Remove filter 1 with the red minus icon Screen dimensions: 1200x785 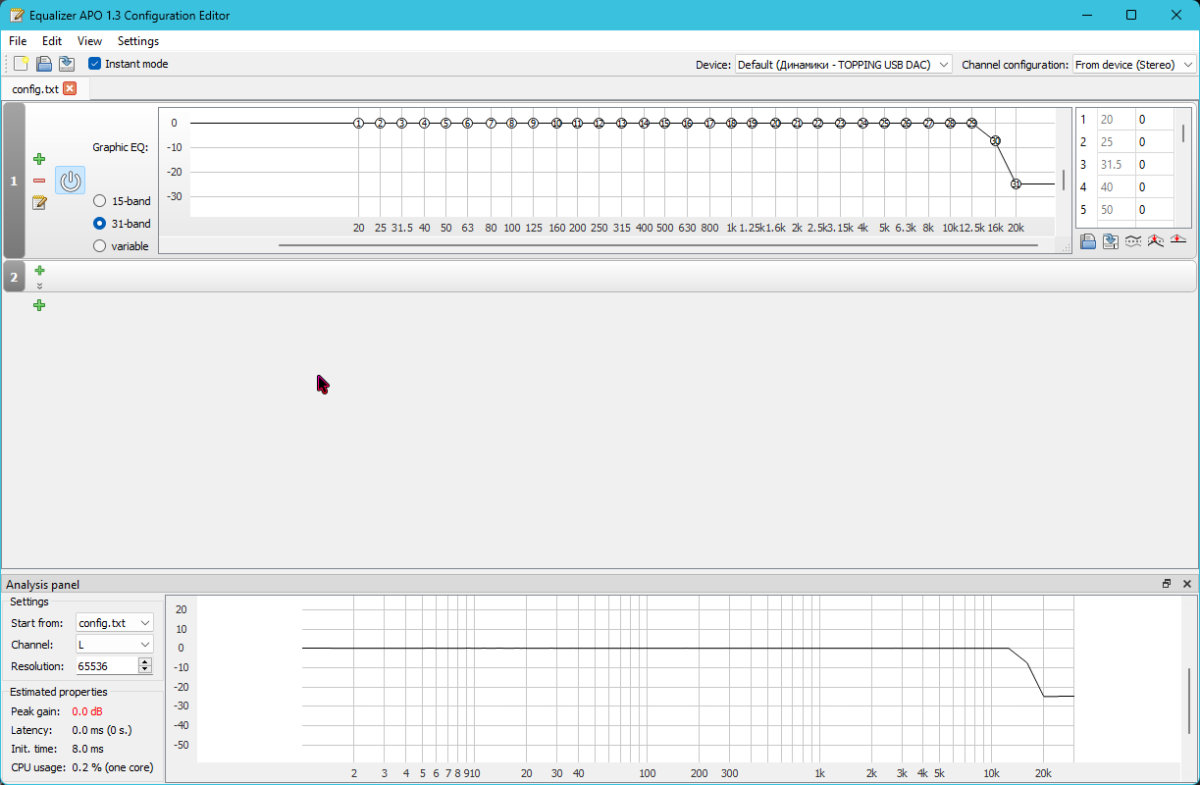[x=39, y=181]
